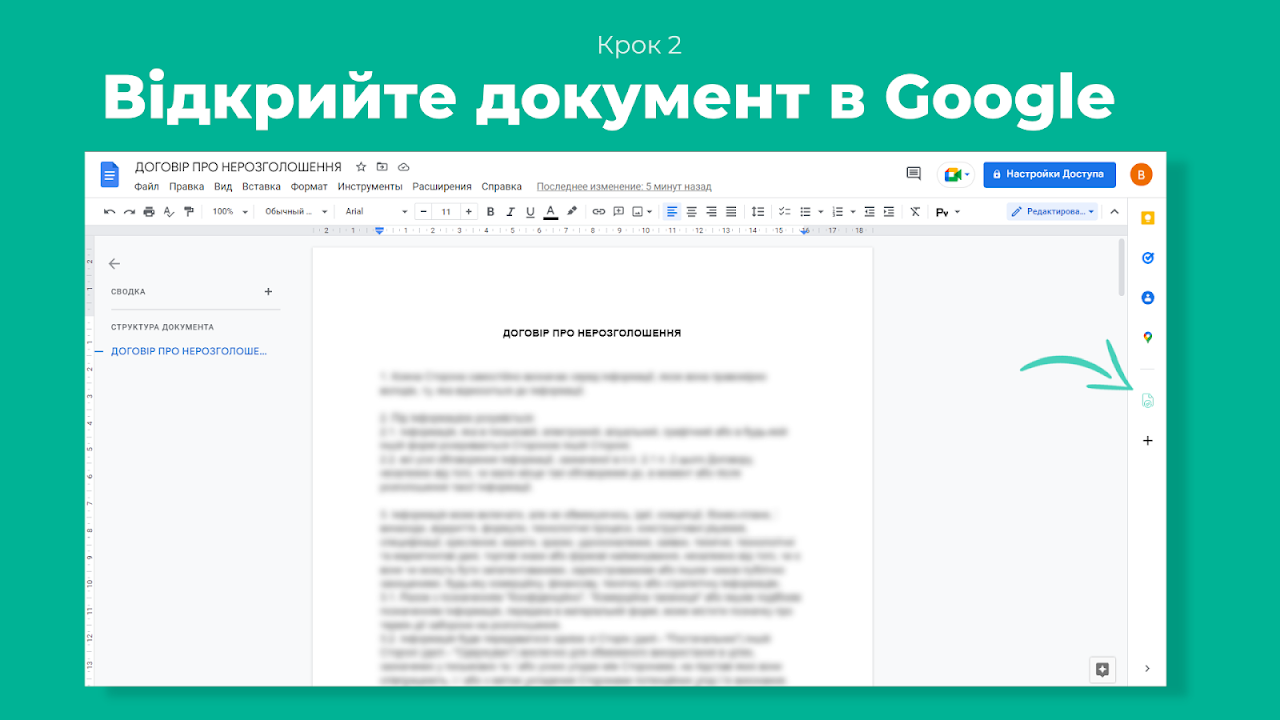Screen dimensions: 1280x720
Task: Open the Расширения menu
Action: 442,187
